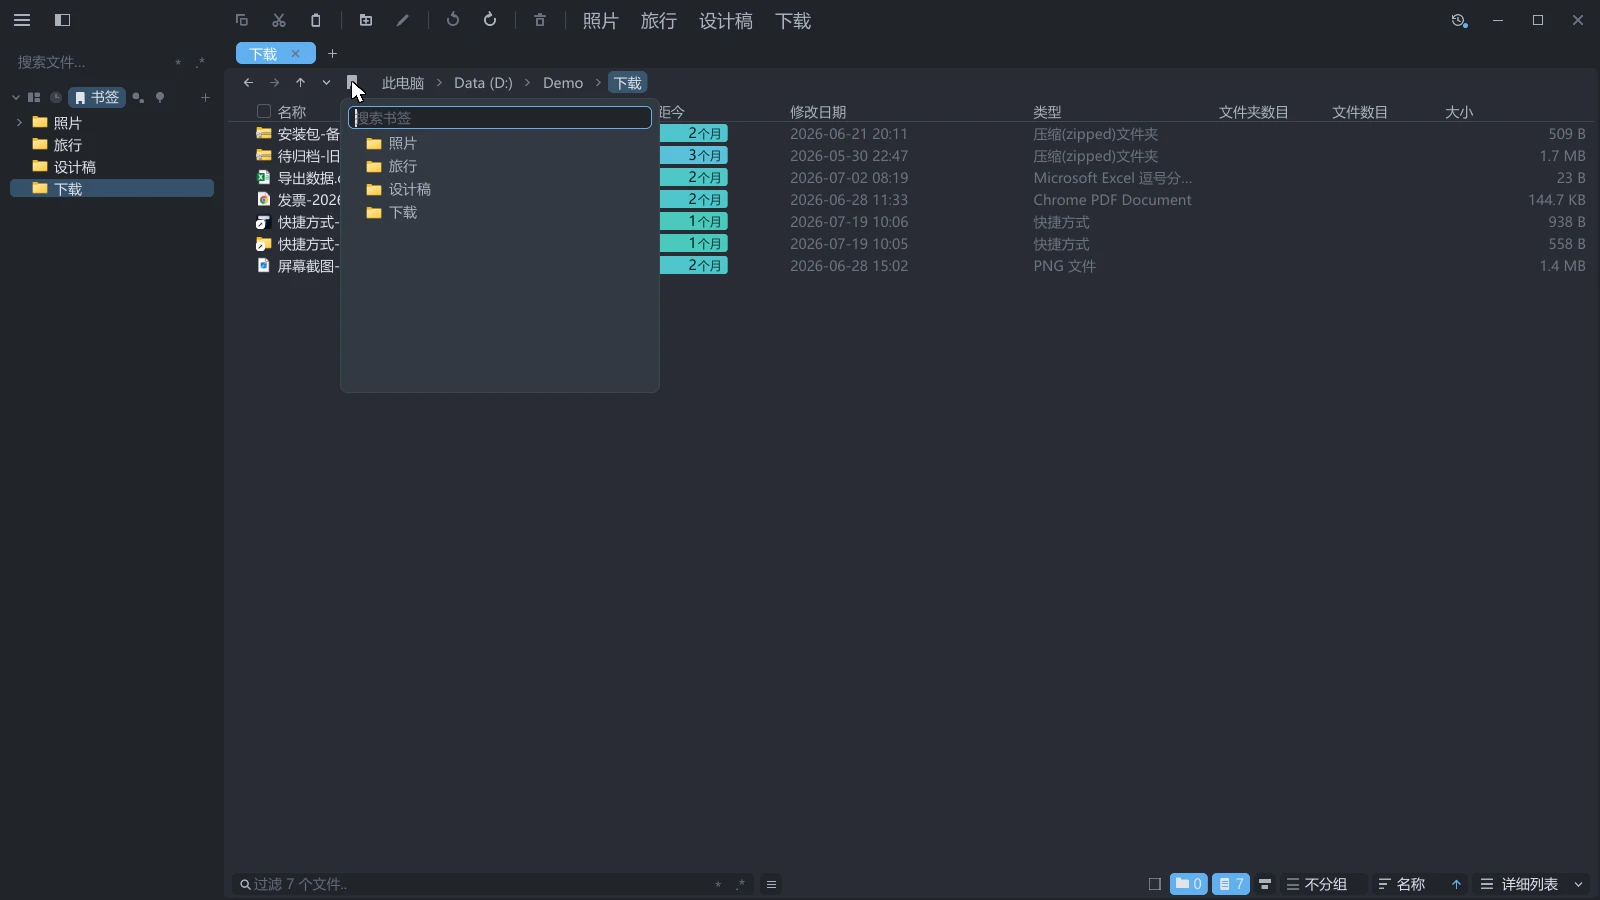Screen dimensions: 1600x900
Task: Collapse the sidebar section chevron
Action: tap(16, 97)
